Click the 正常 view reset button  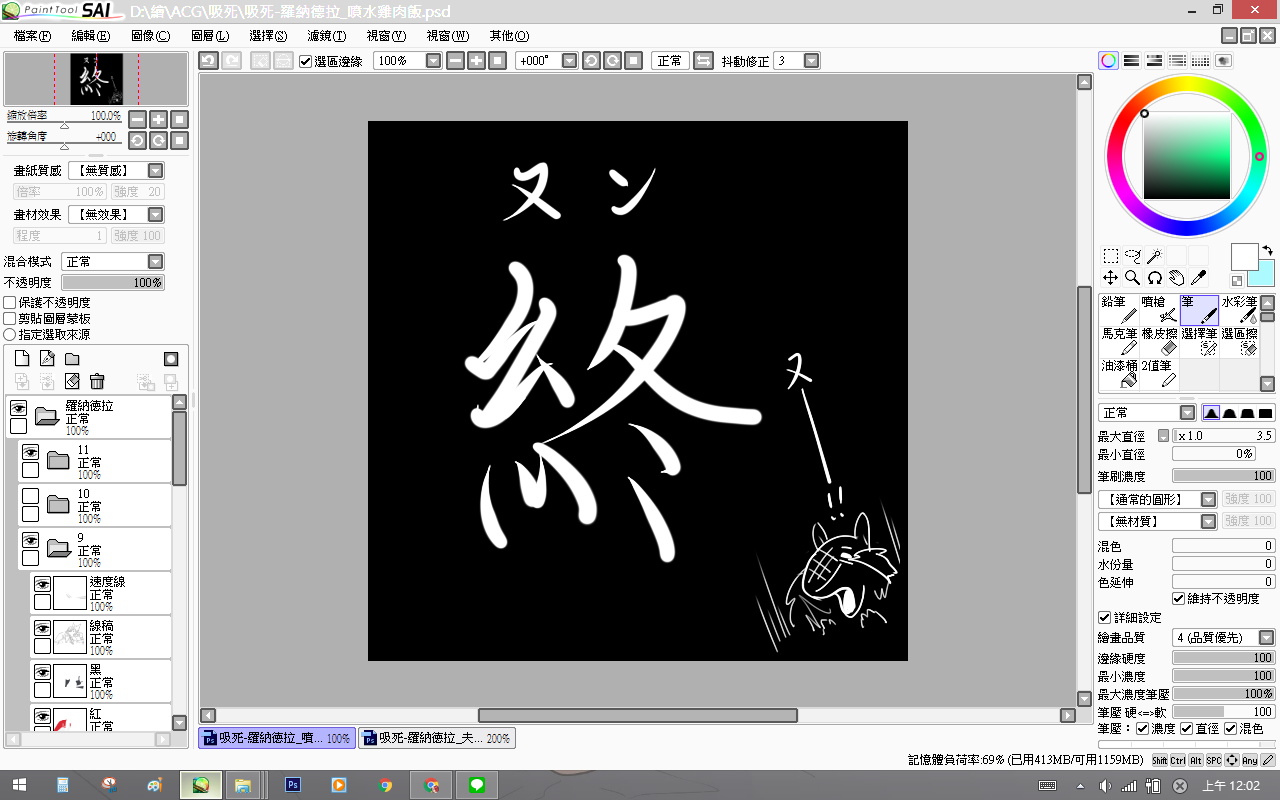tap(669, 61)
